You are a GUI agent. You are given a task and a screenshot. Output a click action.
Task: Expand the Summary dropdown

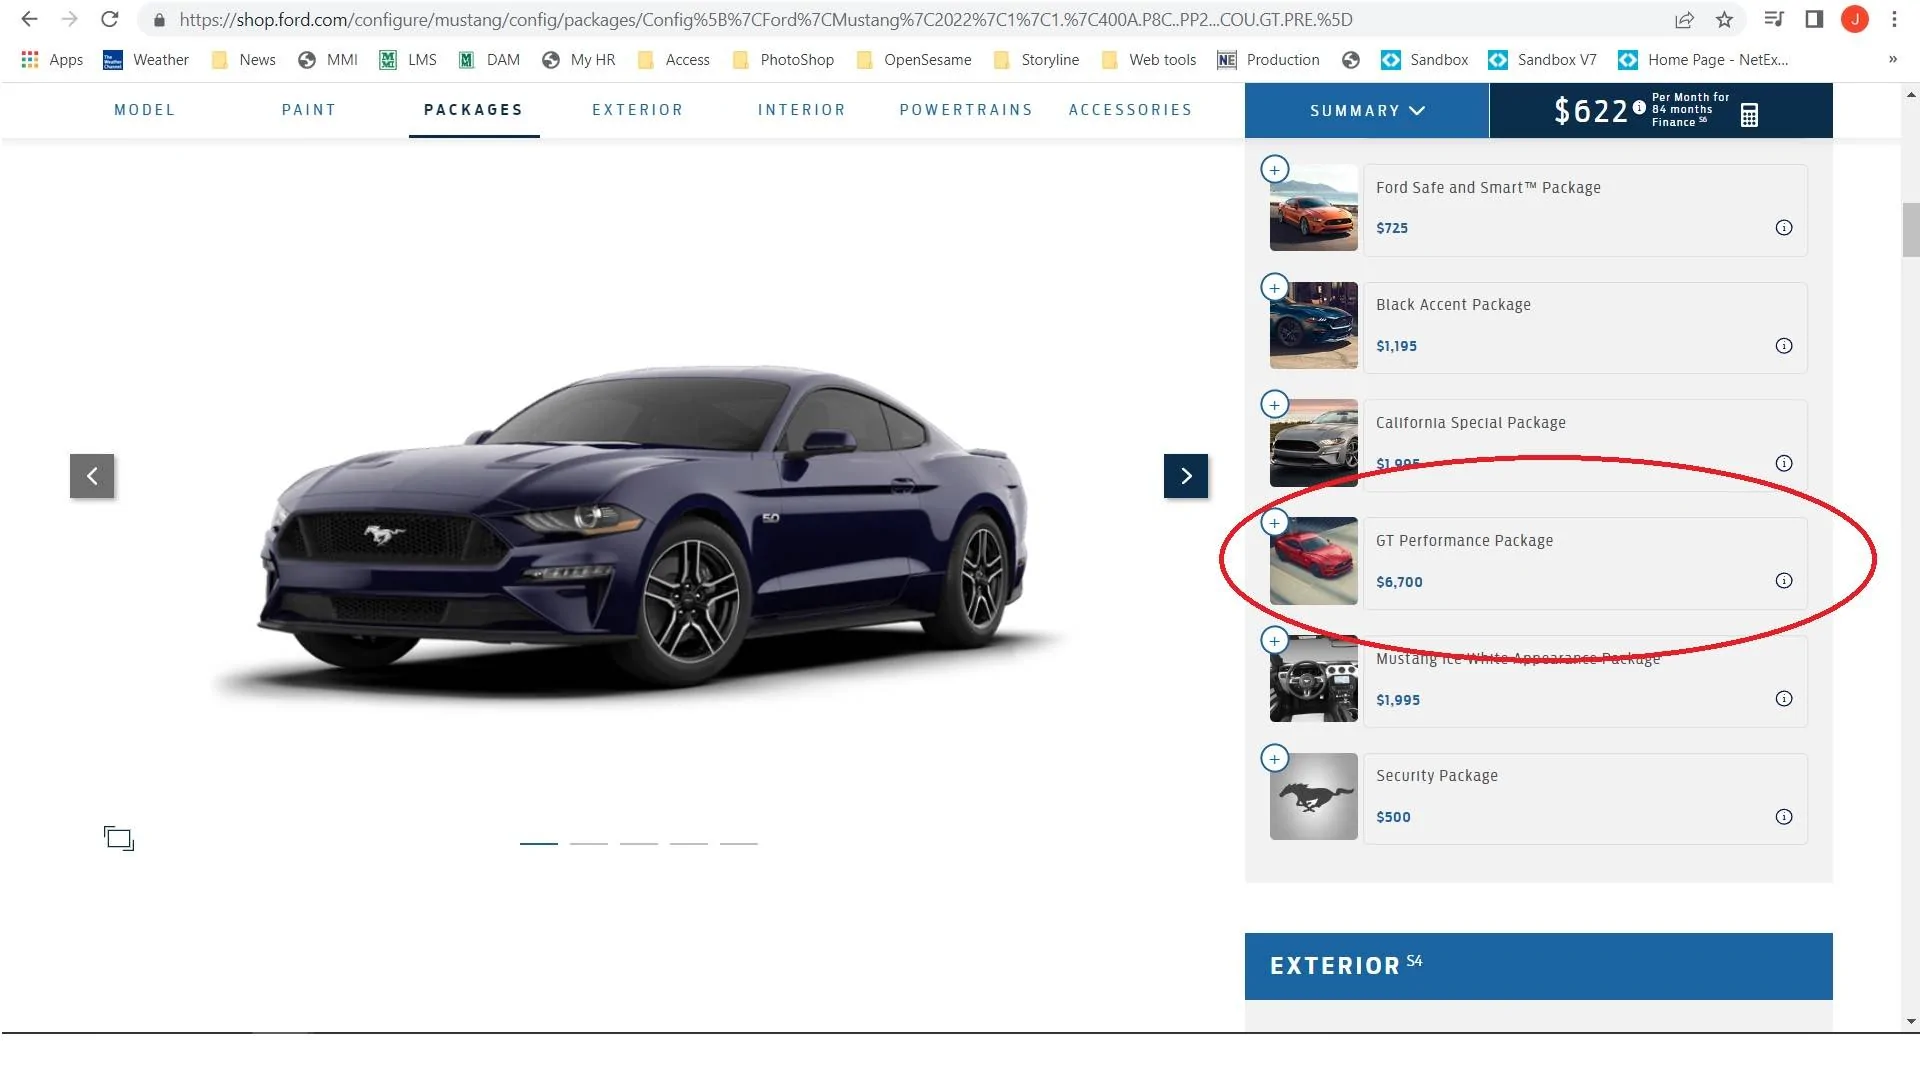coord(1367,110)
